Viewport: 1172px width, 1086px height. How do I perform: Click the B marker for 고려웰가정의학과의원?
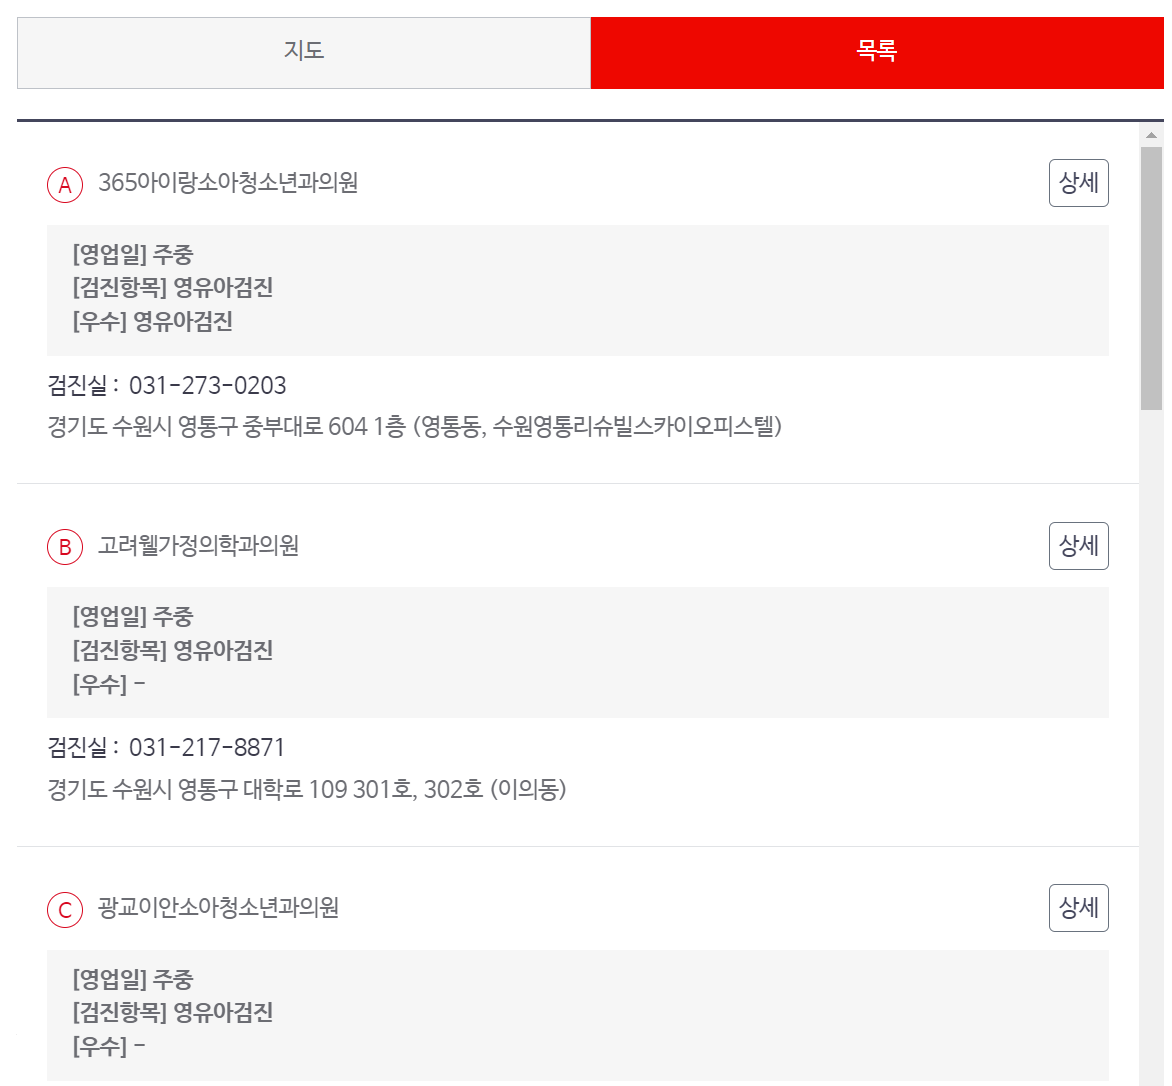64,546
